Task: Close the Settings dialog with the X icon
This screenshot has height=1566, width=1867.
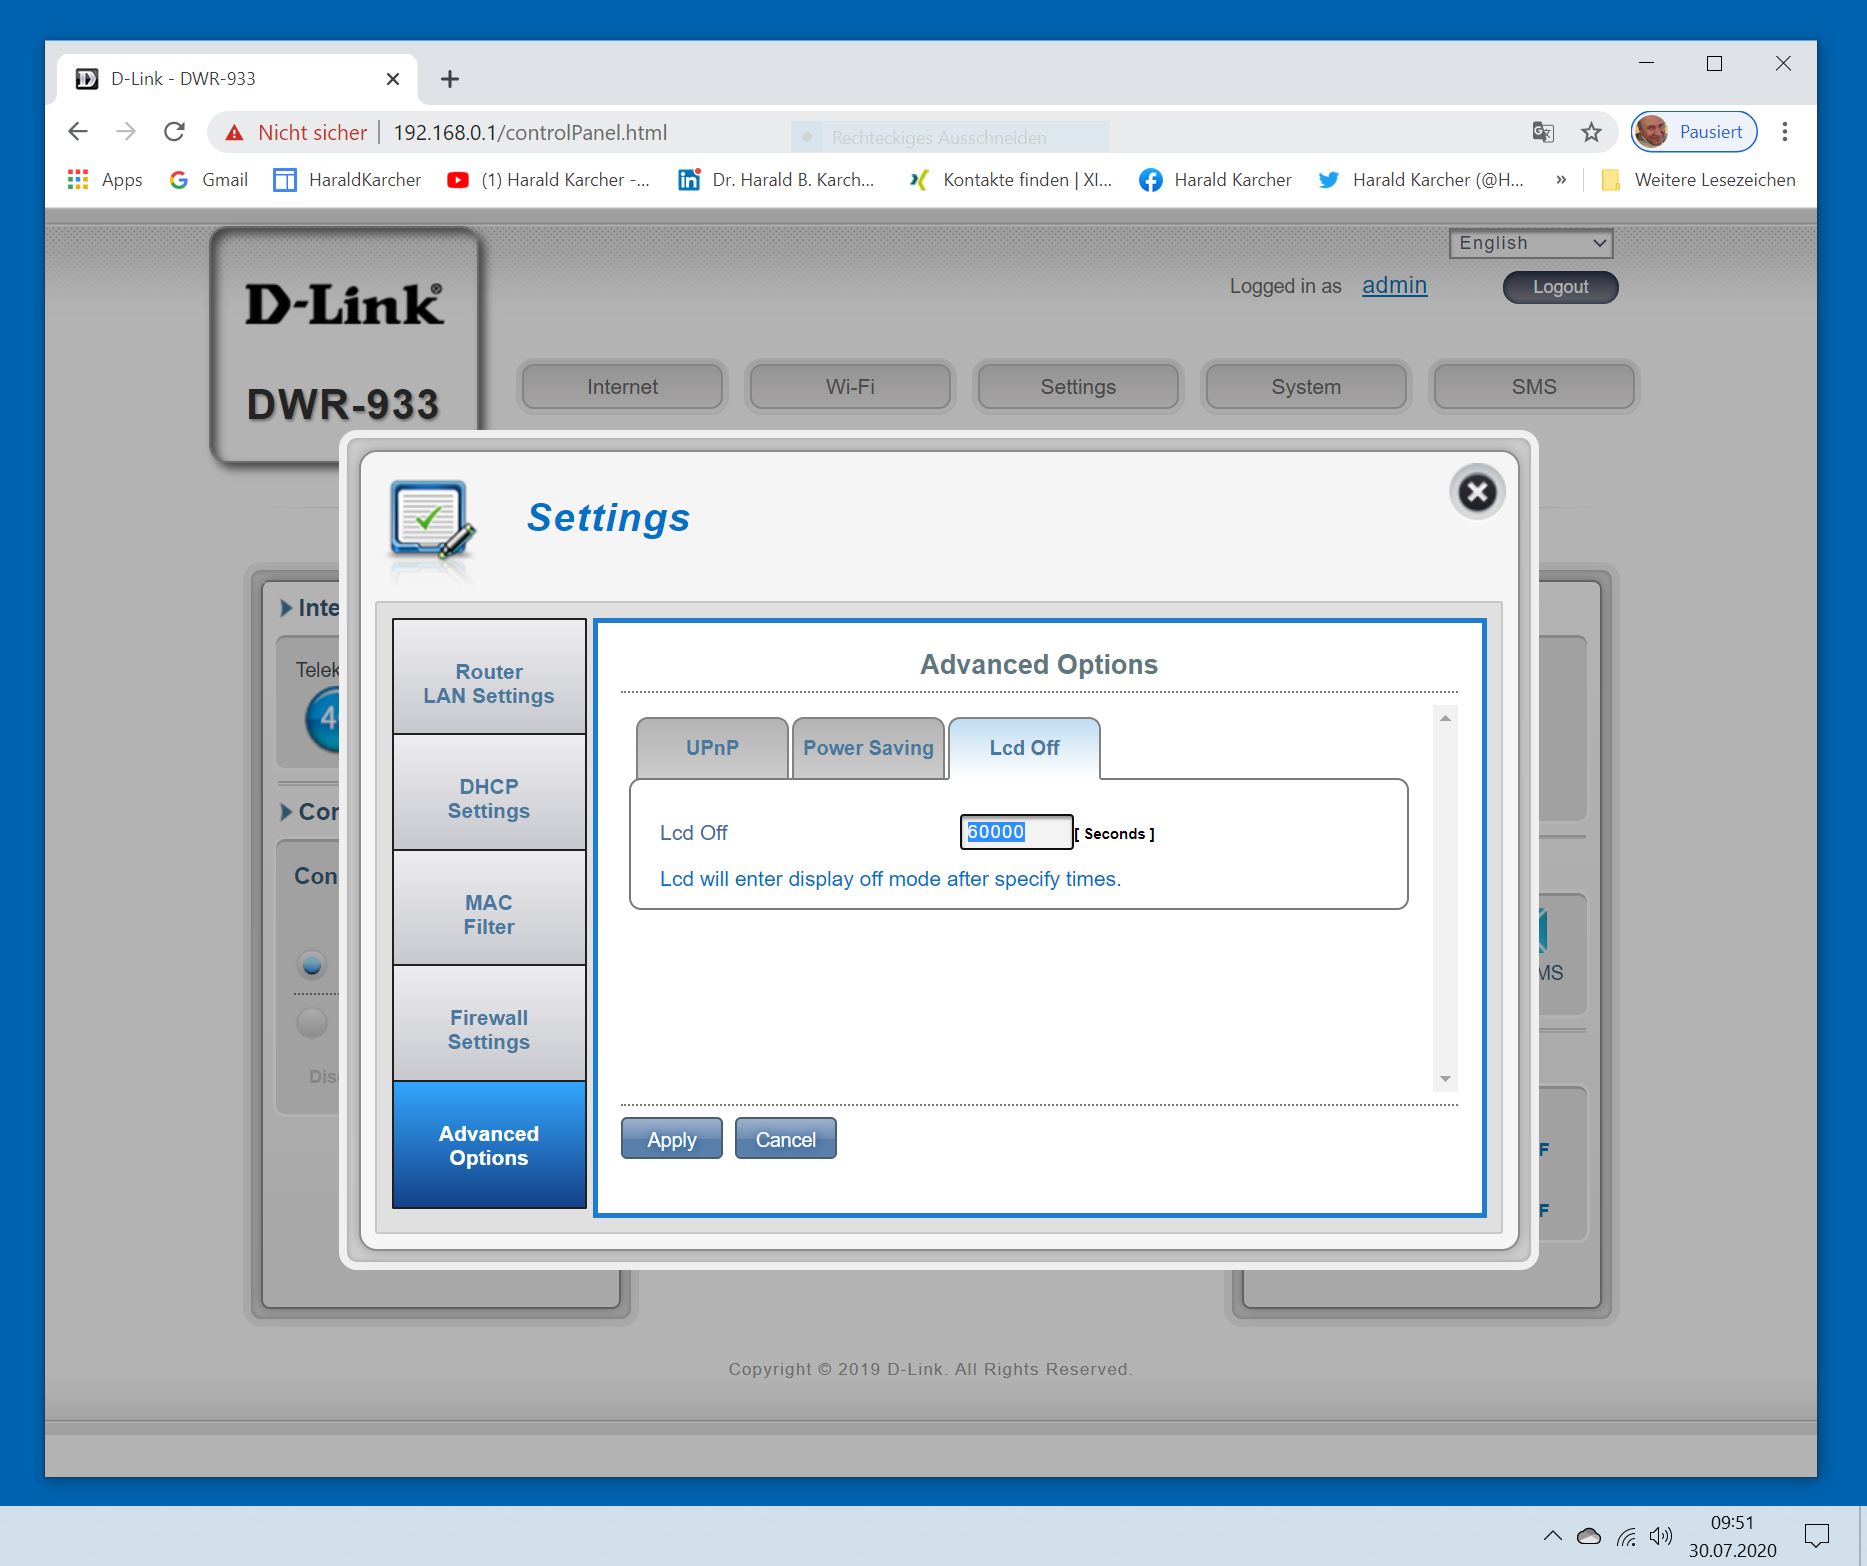Action: 1477,492
